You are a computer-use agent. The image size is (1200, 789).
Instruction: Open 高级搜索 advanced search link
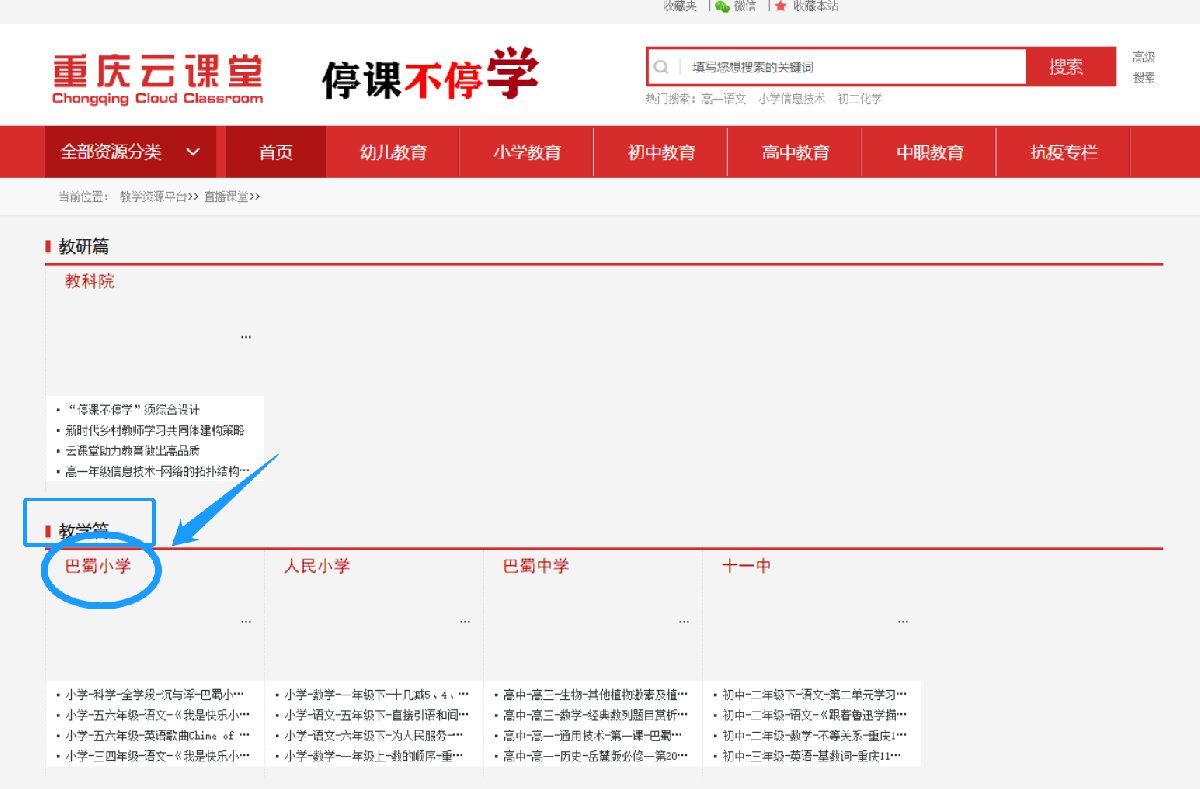tap(1143, 67)
